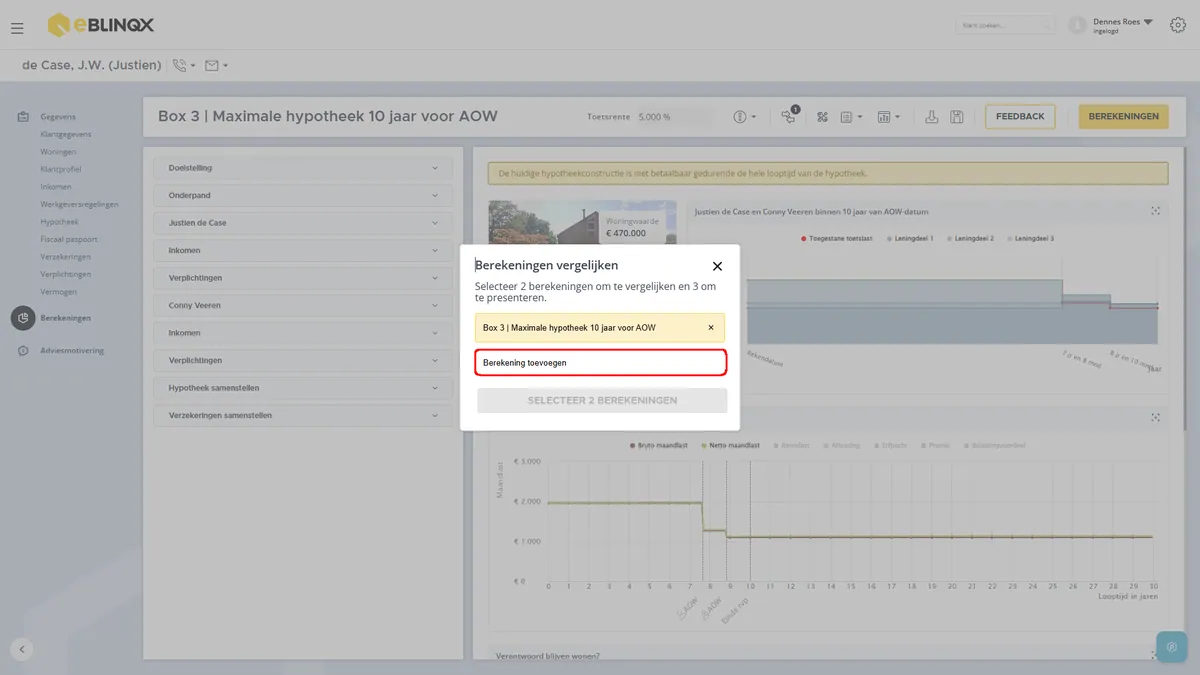Screen dimensions: 1200x675
Task: Click the SELECTEER 2 BEREKENINGEN button
Action: click(602, 400)
